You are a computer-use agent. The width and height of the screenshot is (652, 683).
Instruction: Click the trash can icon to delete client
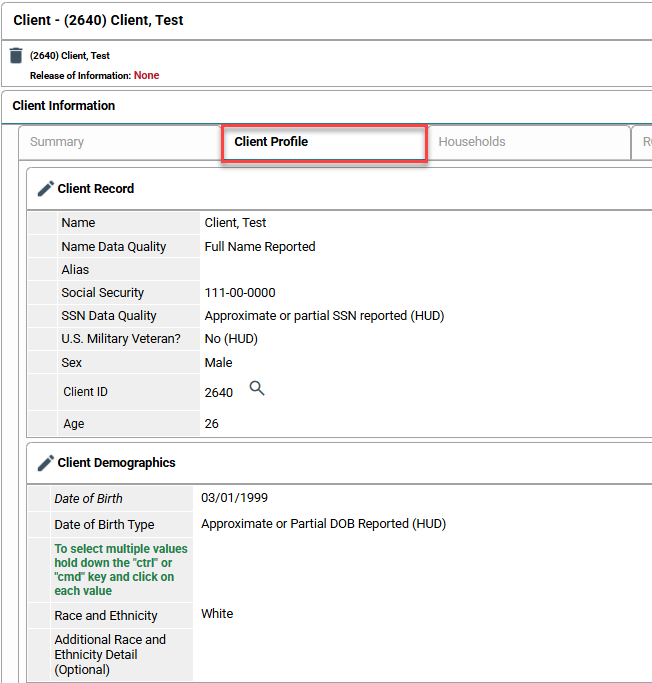[x=16, y=56]
